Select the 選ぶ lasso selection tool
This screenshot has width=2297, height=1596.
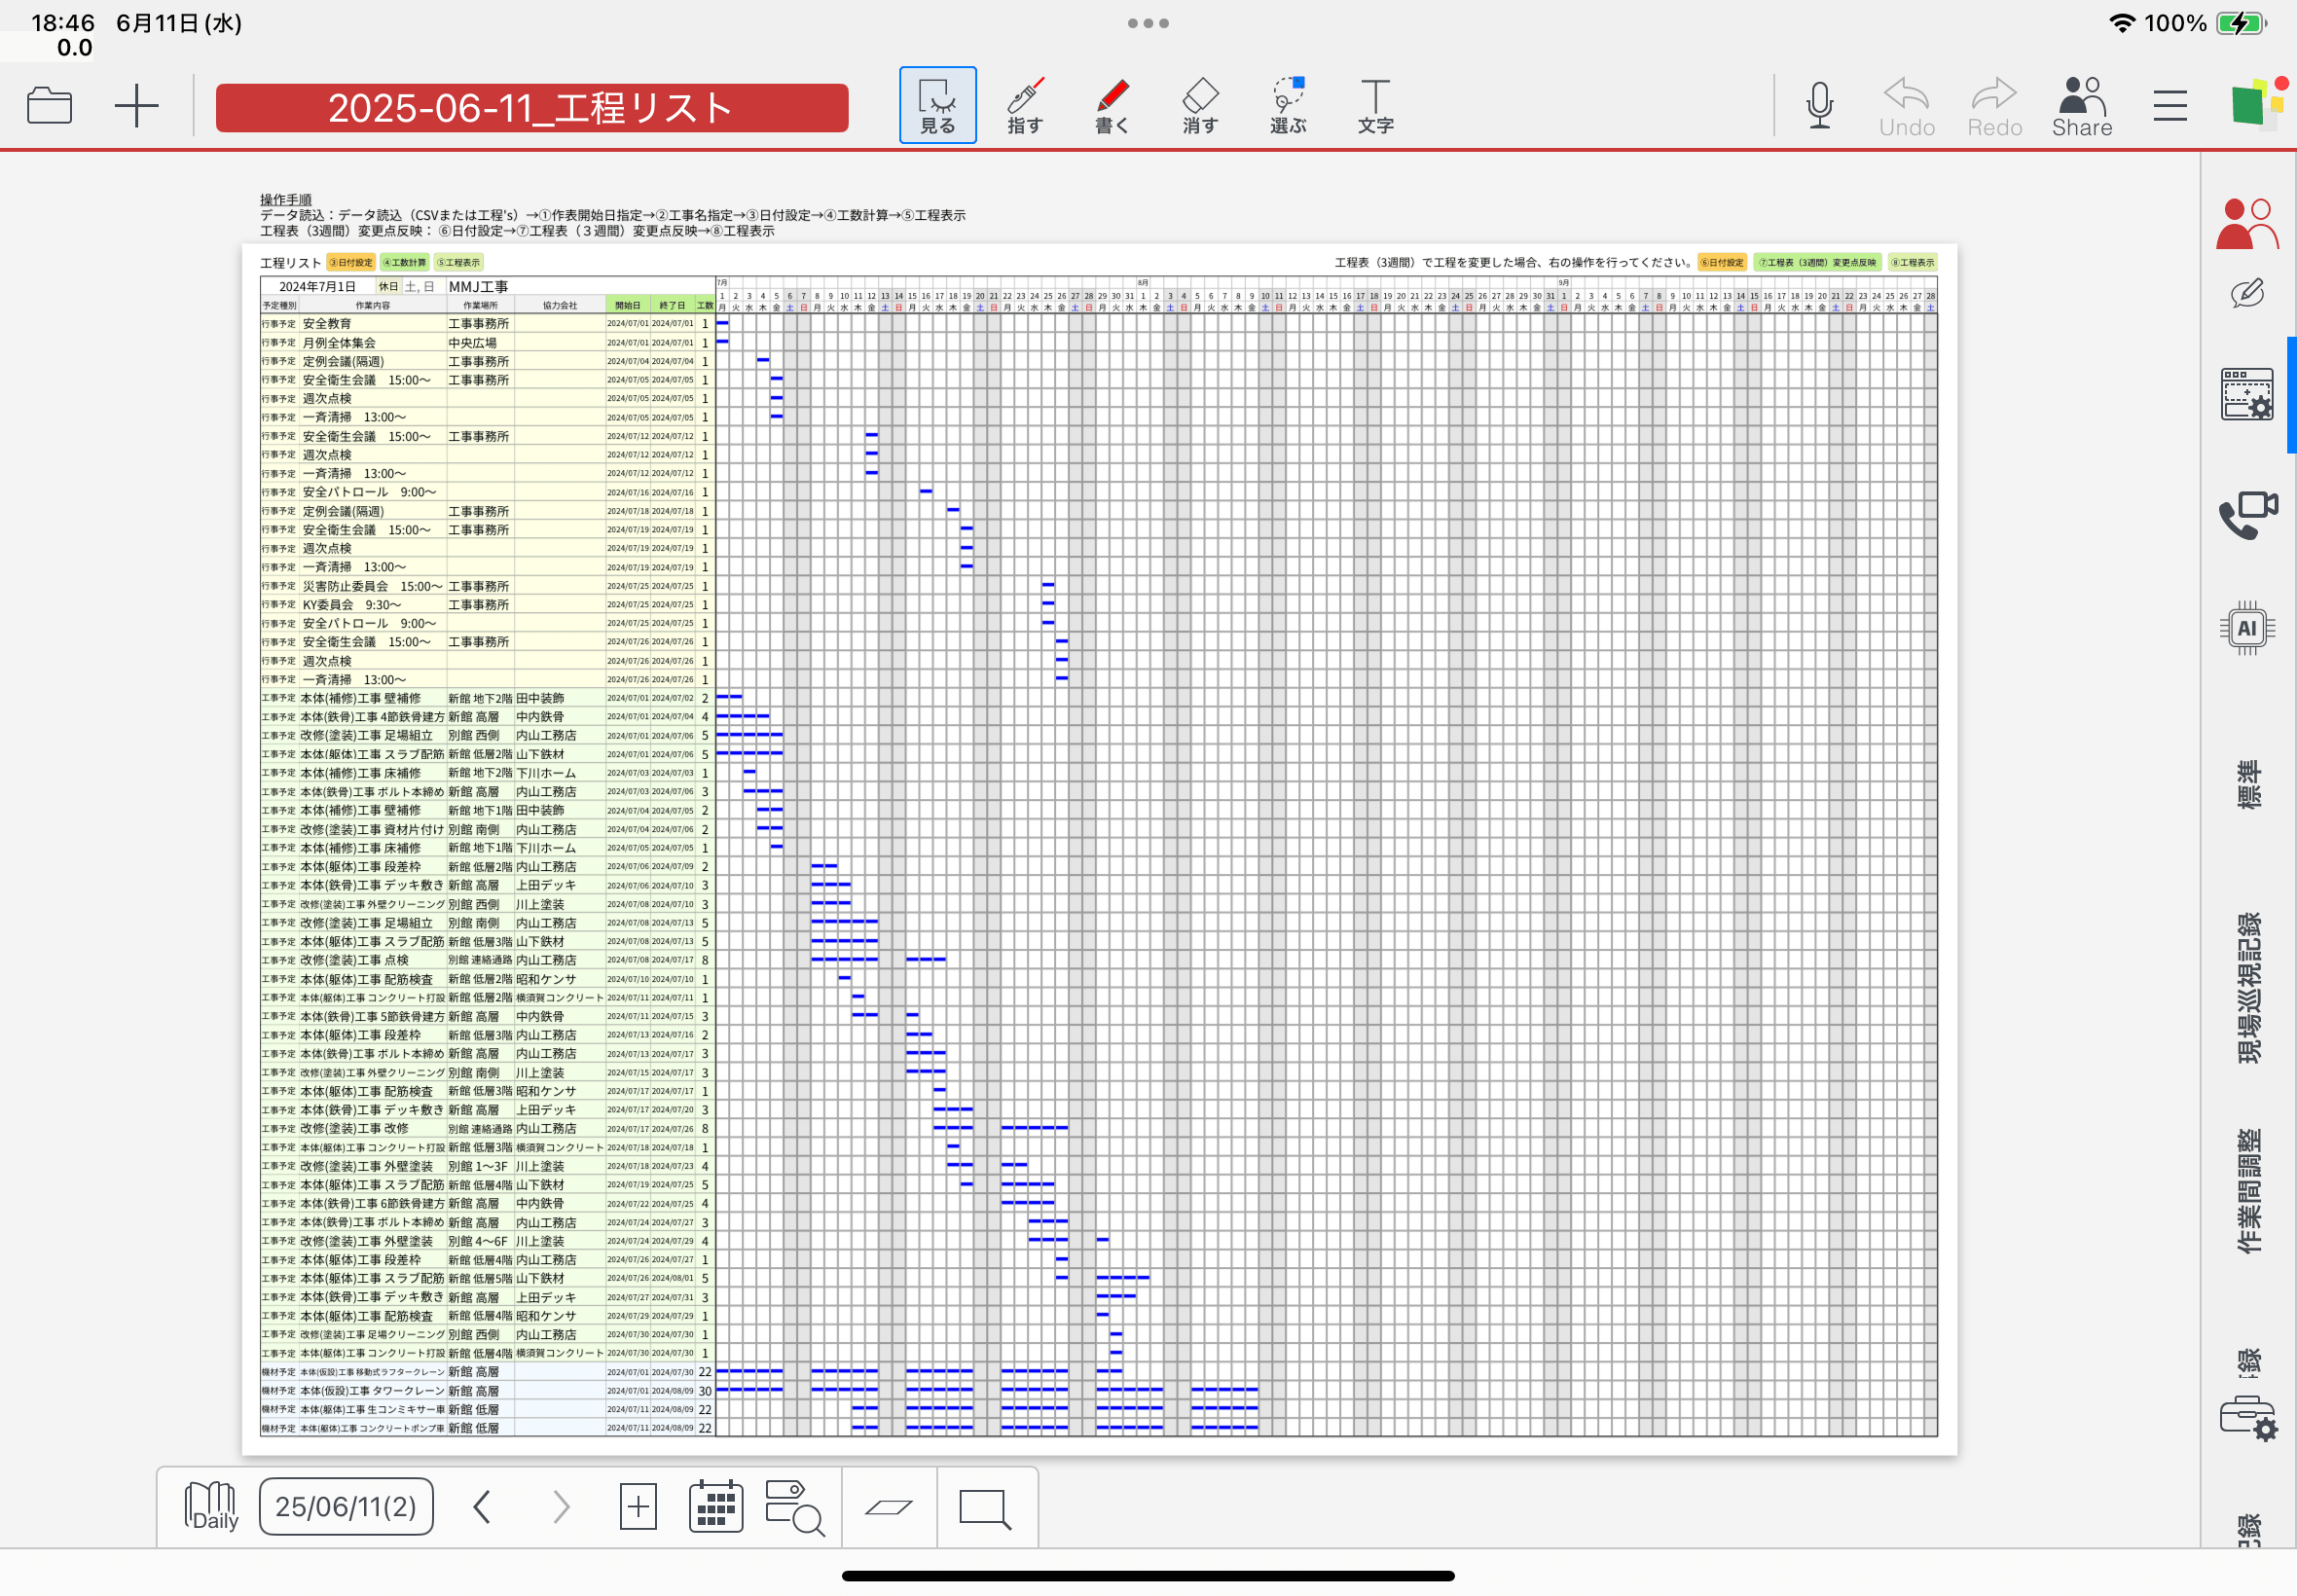(1288, 105)
